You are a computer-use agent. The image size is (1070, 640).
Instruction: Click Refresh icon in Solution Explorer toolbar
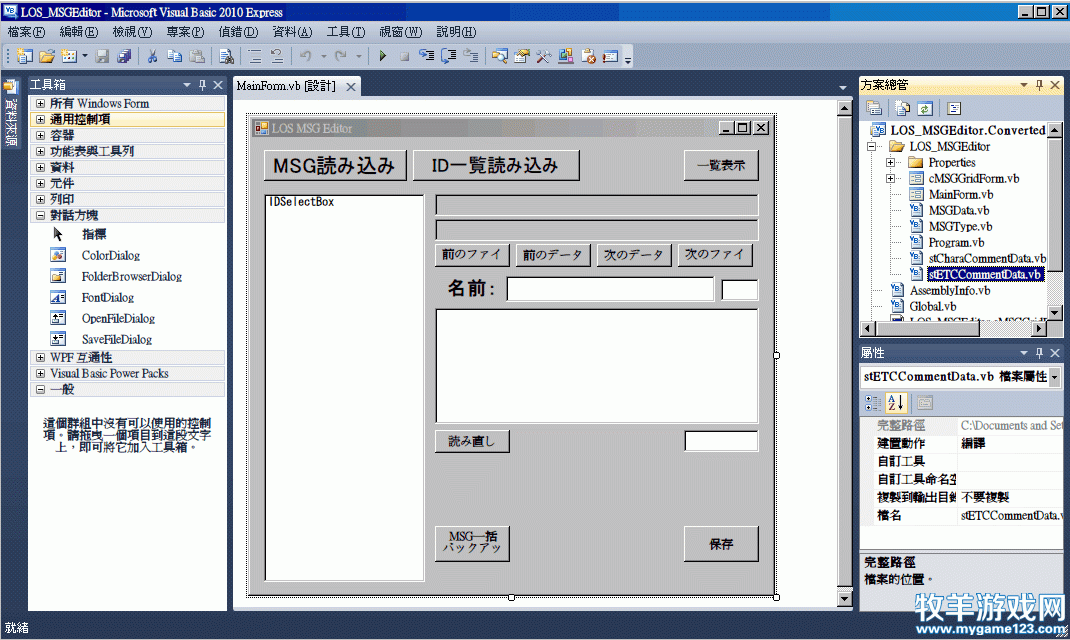[x=925, y=108]
